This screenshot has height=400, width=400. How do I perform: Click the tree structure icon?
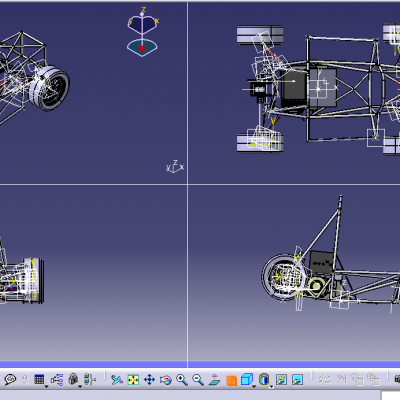tap(57, 380)
